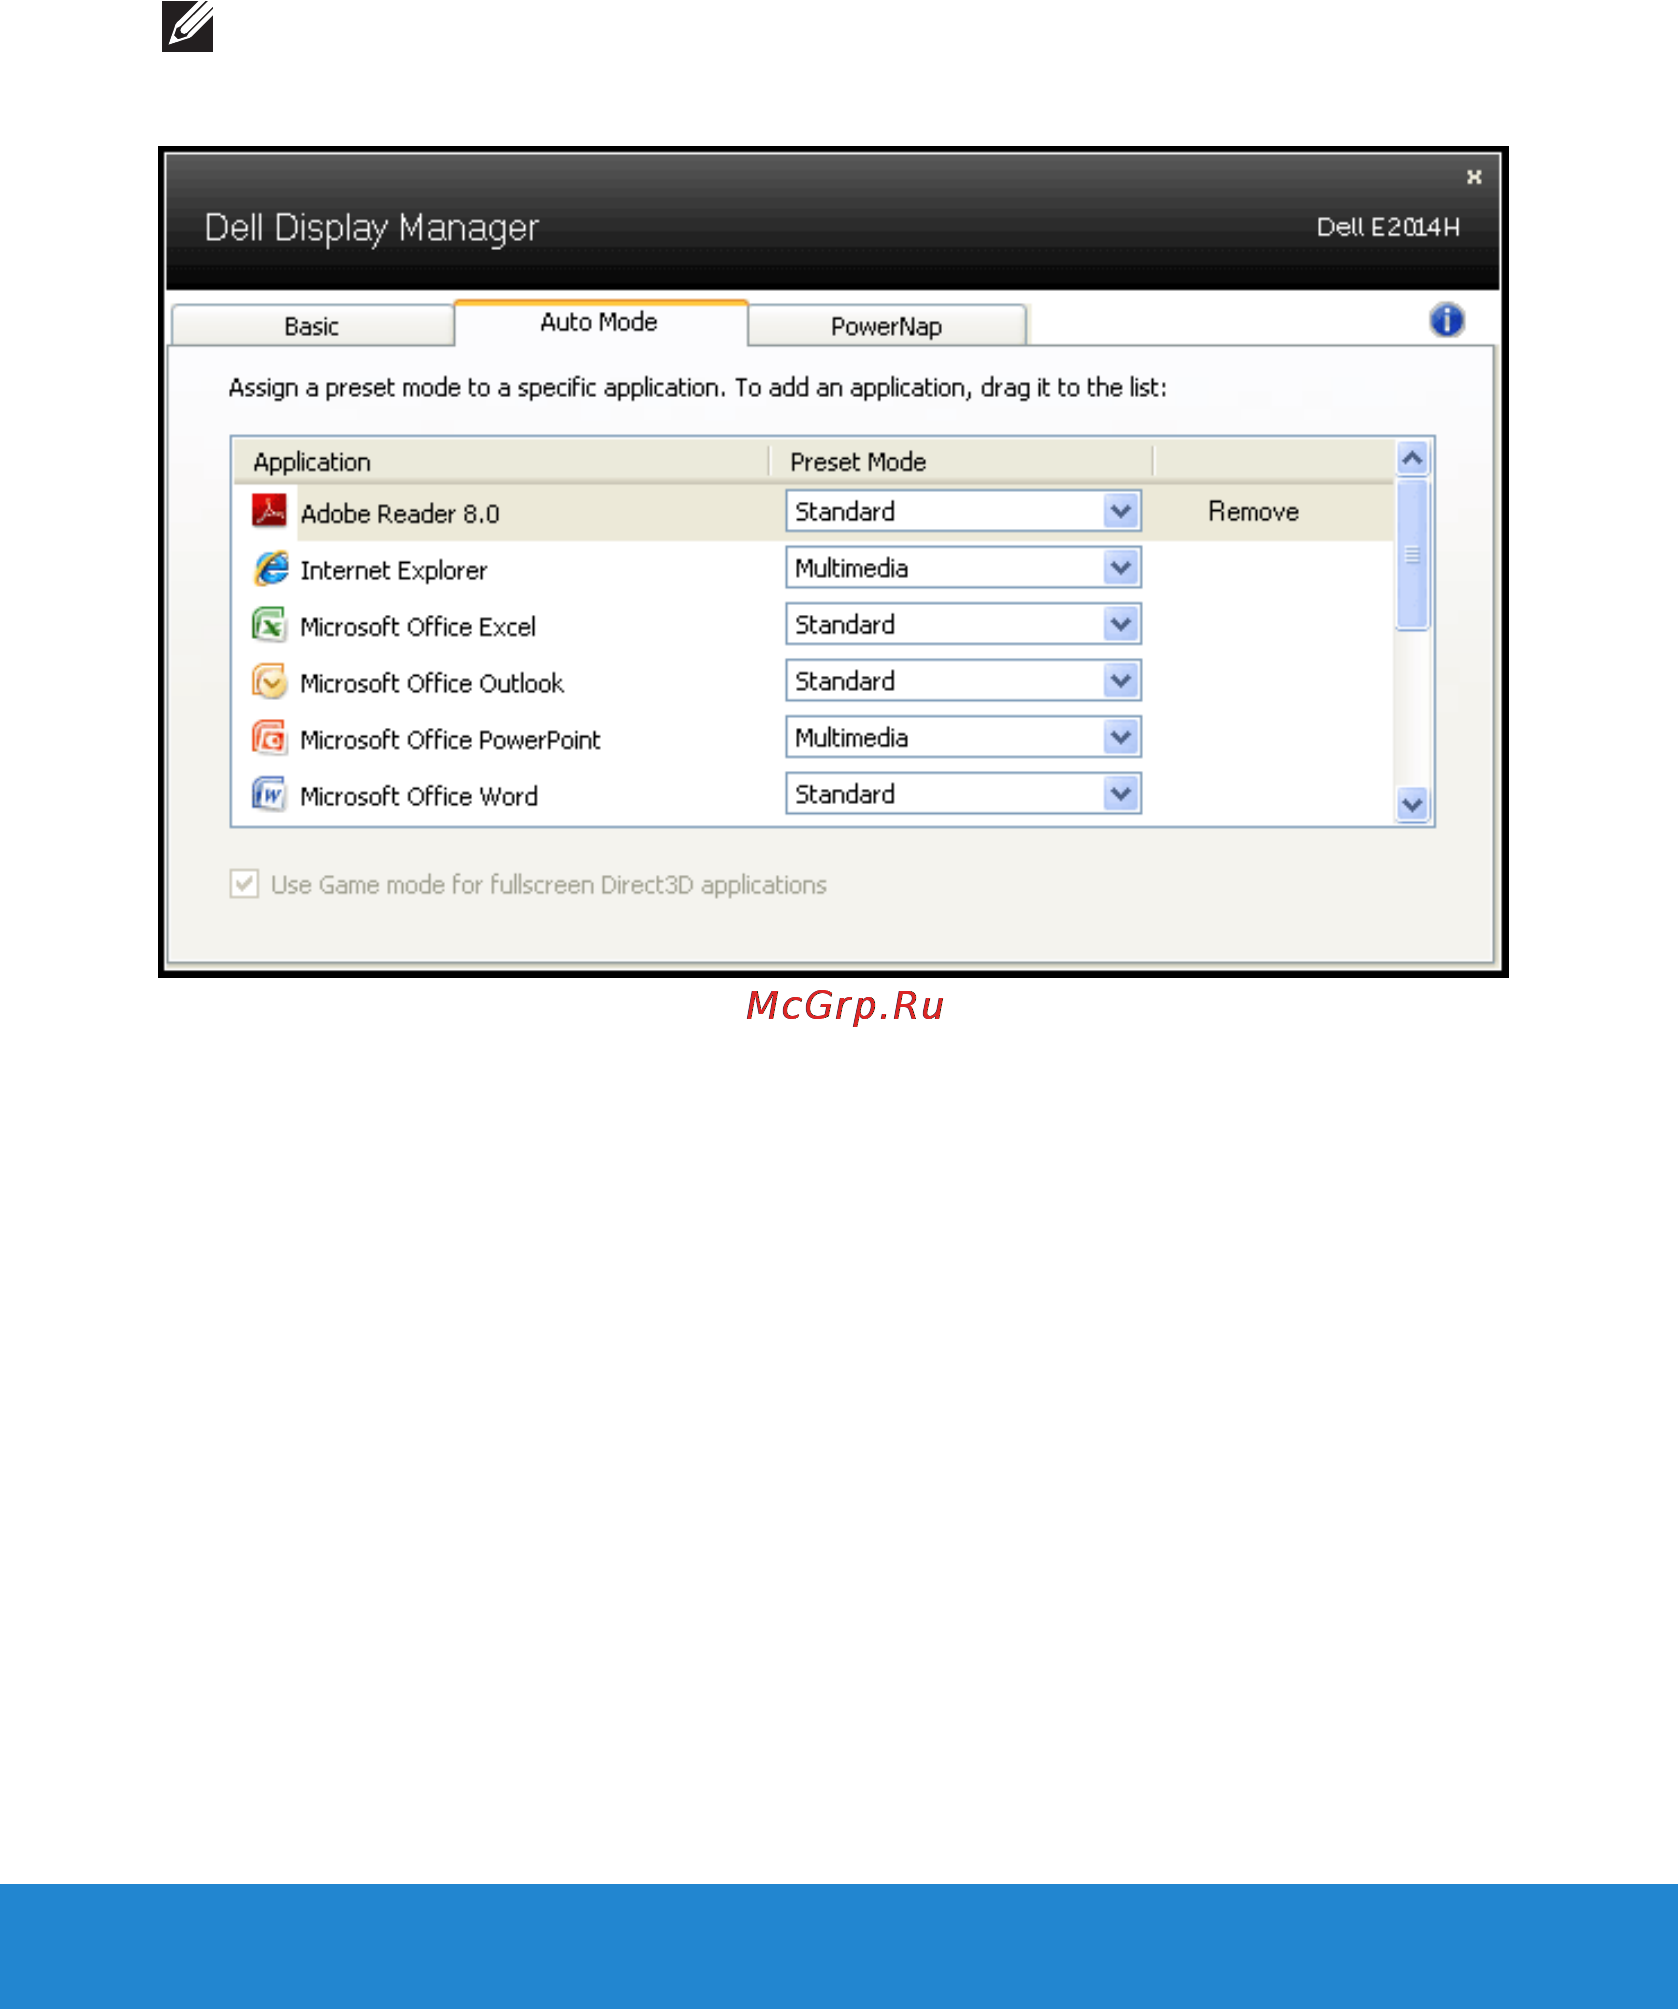Select the Microsoft Office PowerPoint row text
The image size is (1678, 2009).
tap(451, 740)
